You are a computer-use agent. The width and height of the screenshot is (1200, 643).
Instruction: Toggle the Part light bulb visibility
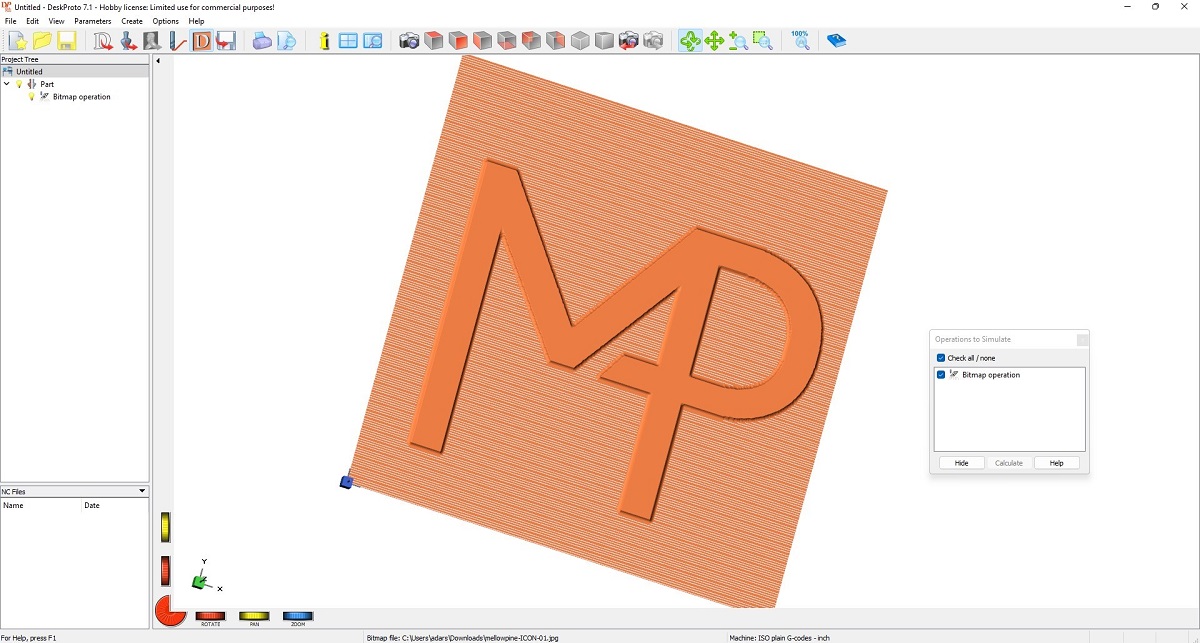click(19, 84)
